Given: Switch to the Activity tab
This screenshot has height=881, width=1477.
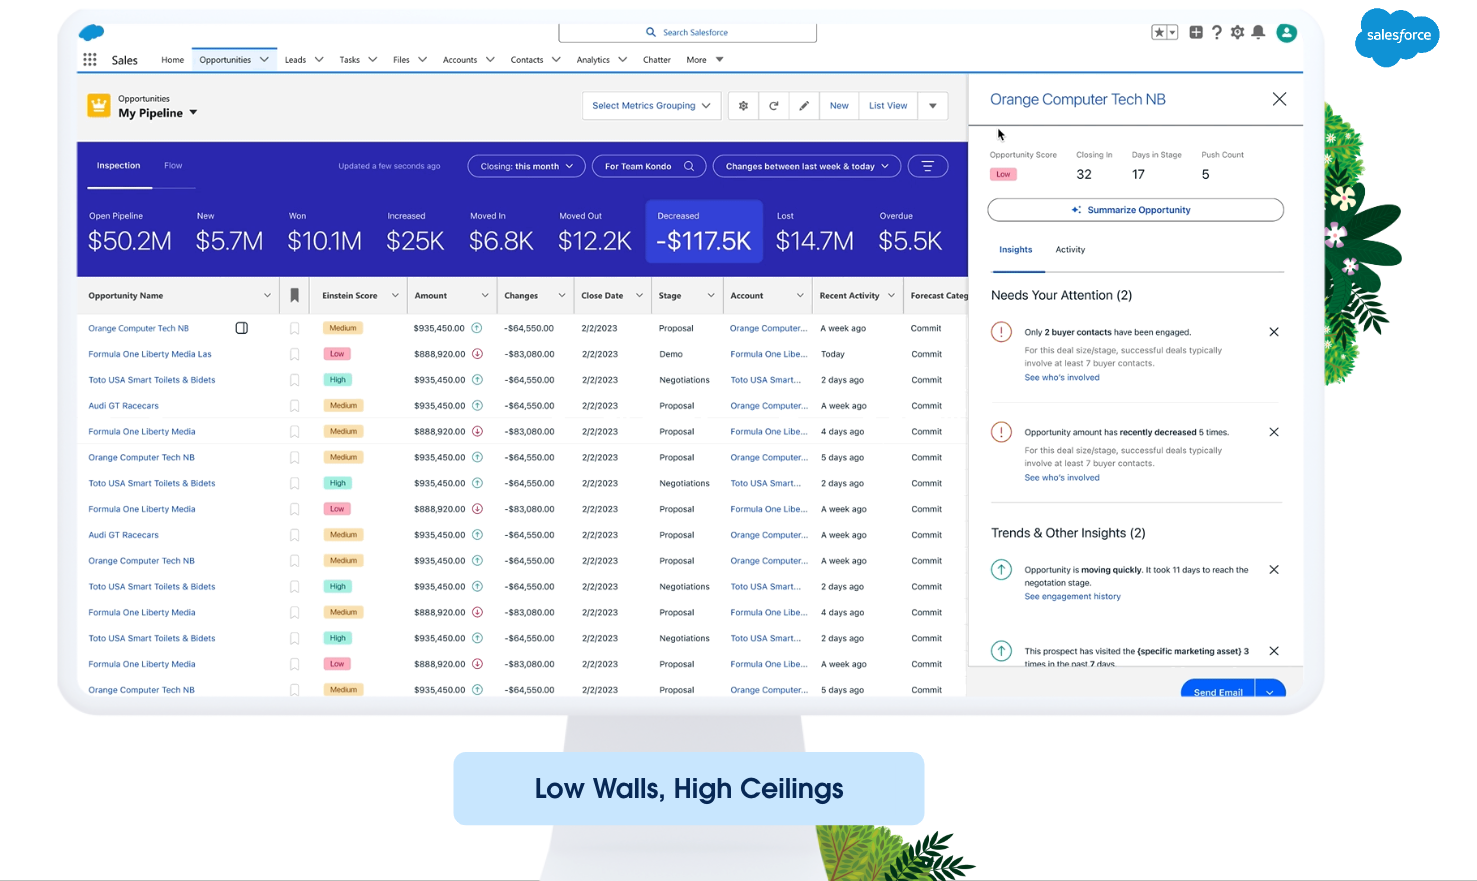Looking at the screenshot, I should pyautogui.click(x=1070, y=250).
